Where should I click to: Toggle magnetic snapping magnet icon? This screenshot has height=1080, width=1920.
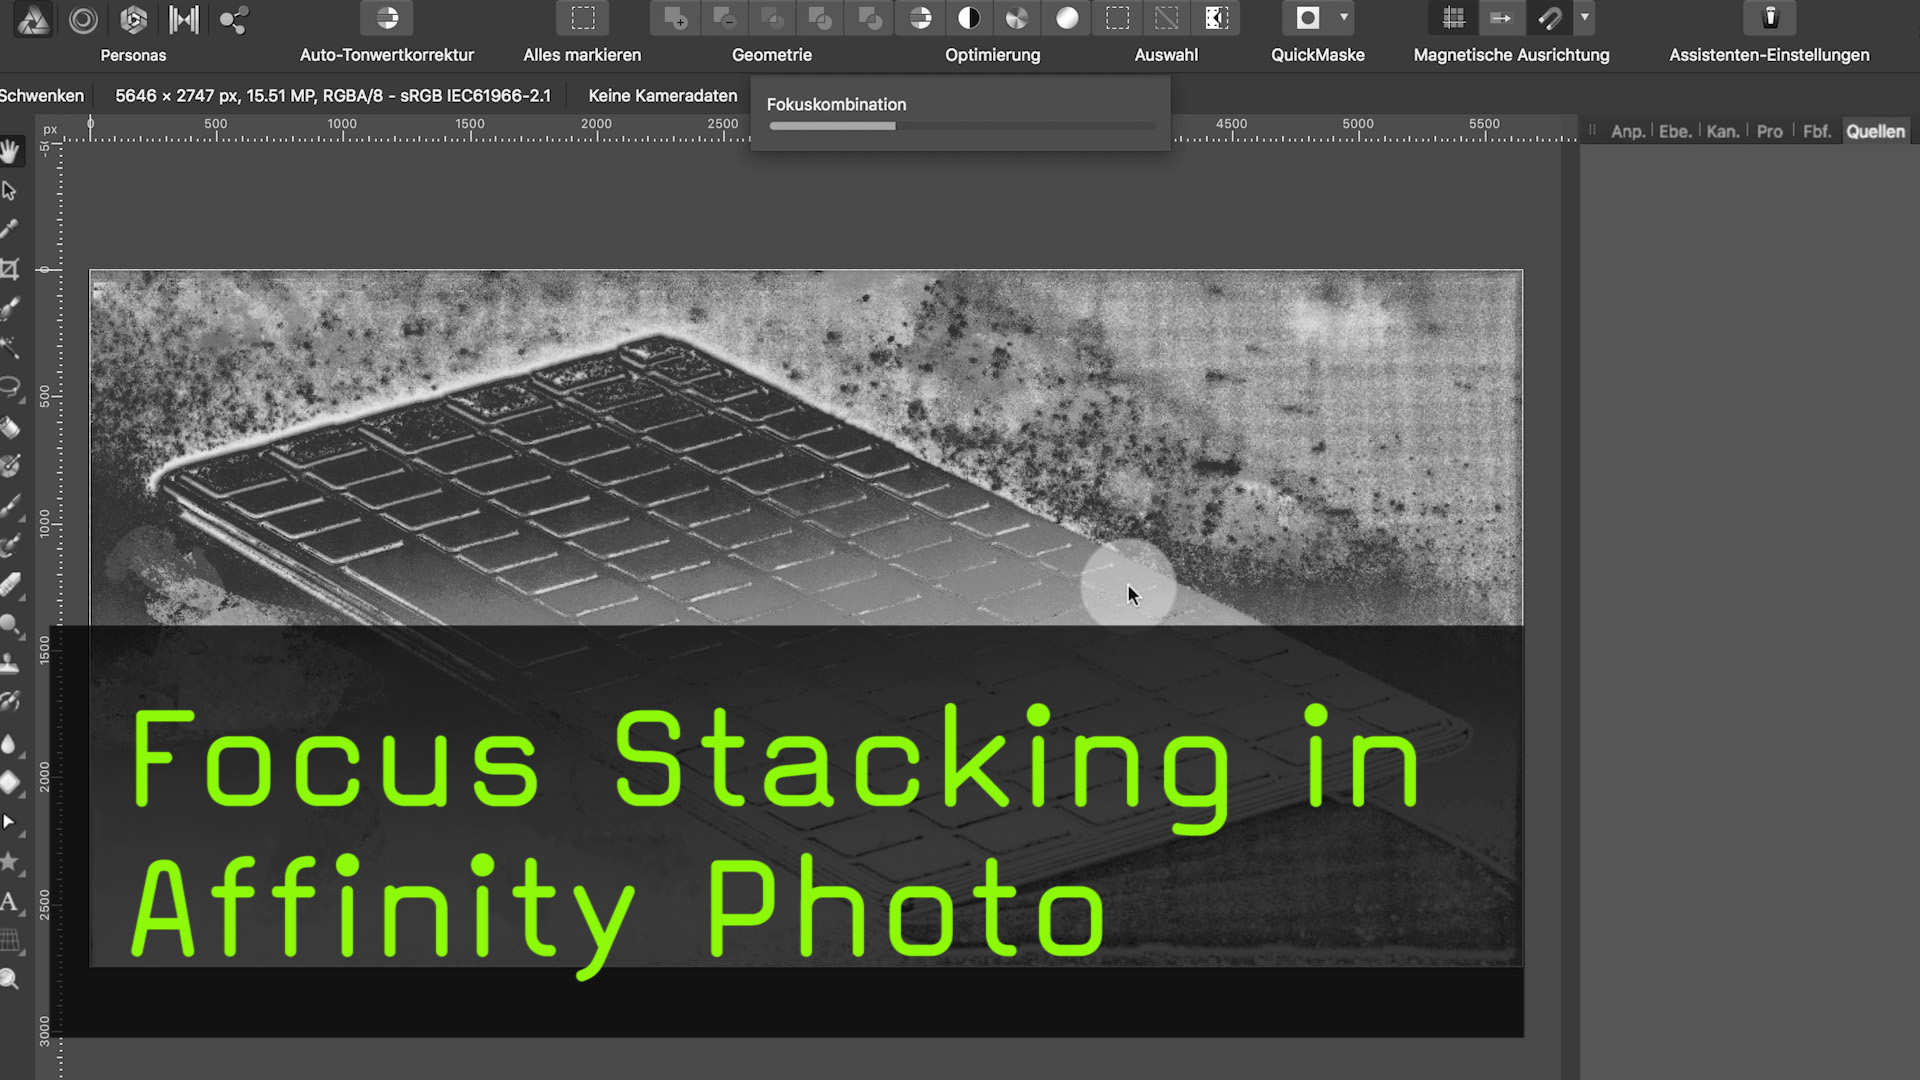tap(1550, 18)
